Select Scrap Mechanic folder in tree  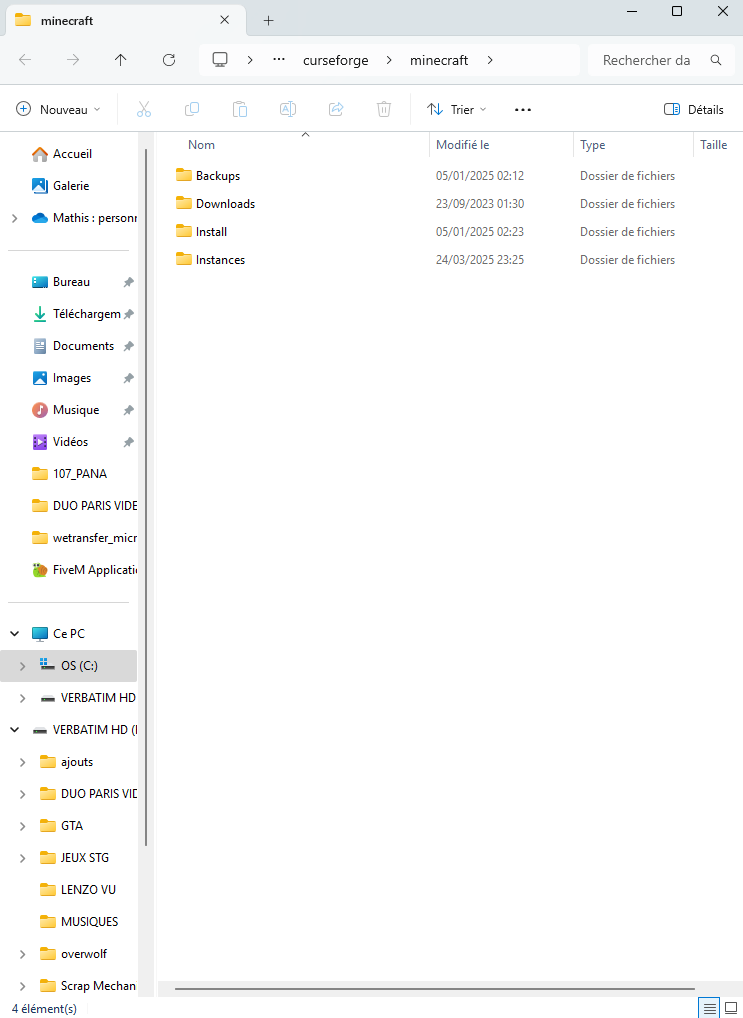88,986
